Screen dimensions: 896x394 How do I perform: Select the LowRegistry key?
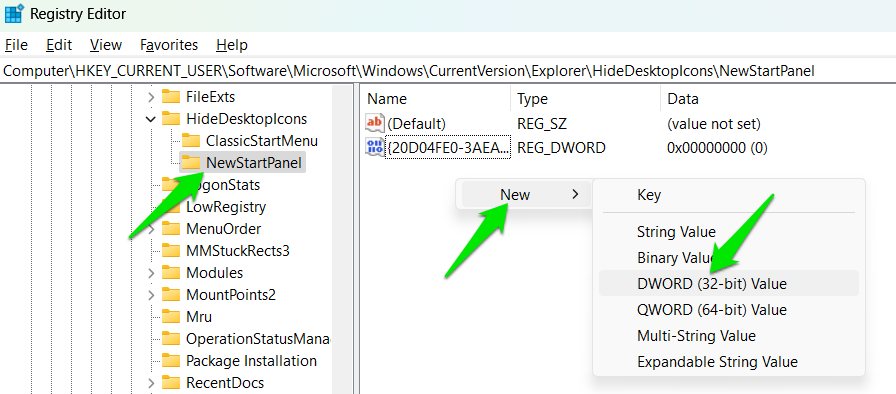(x=226, y=207)
